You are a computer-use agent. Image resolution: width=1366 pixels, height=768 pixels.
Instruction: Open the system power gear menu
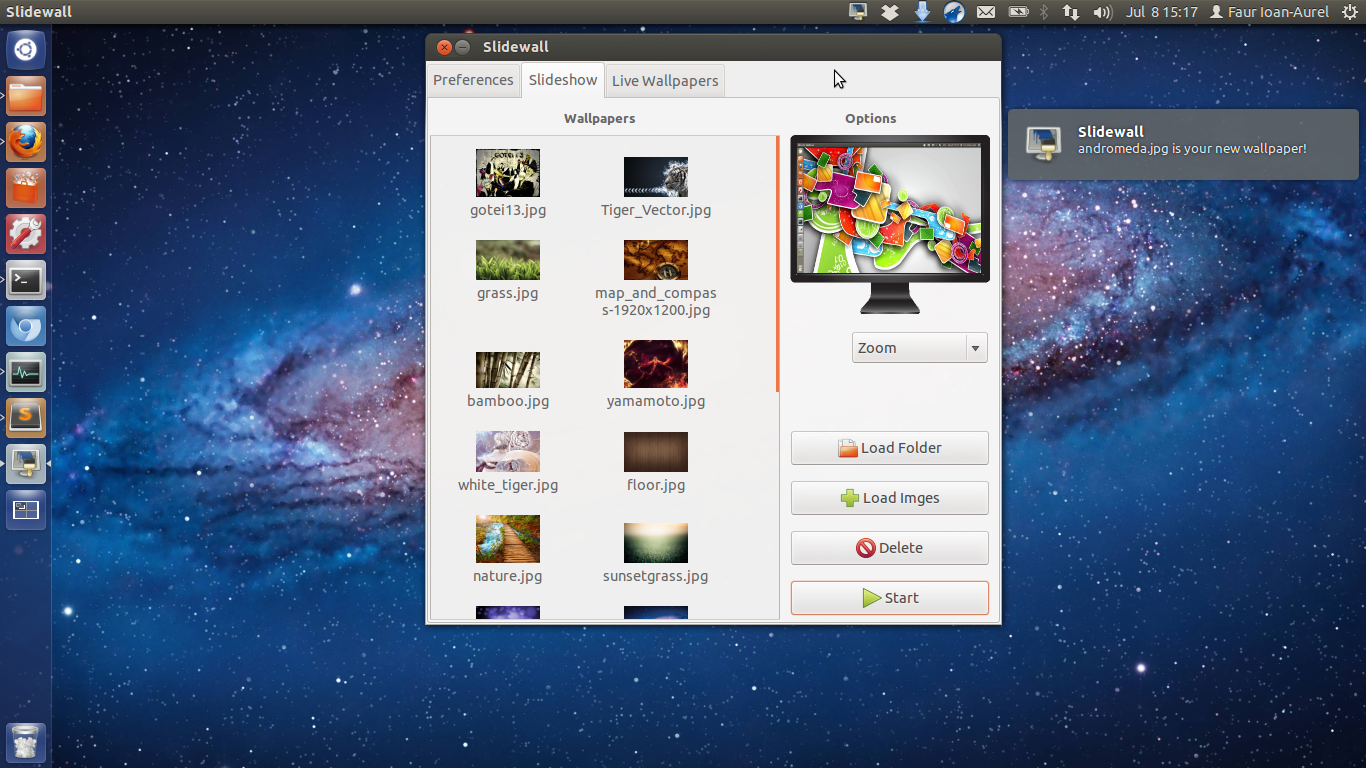1351,12
